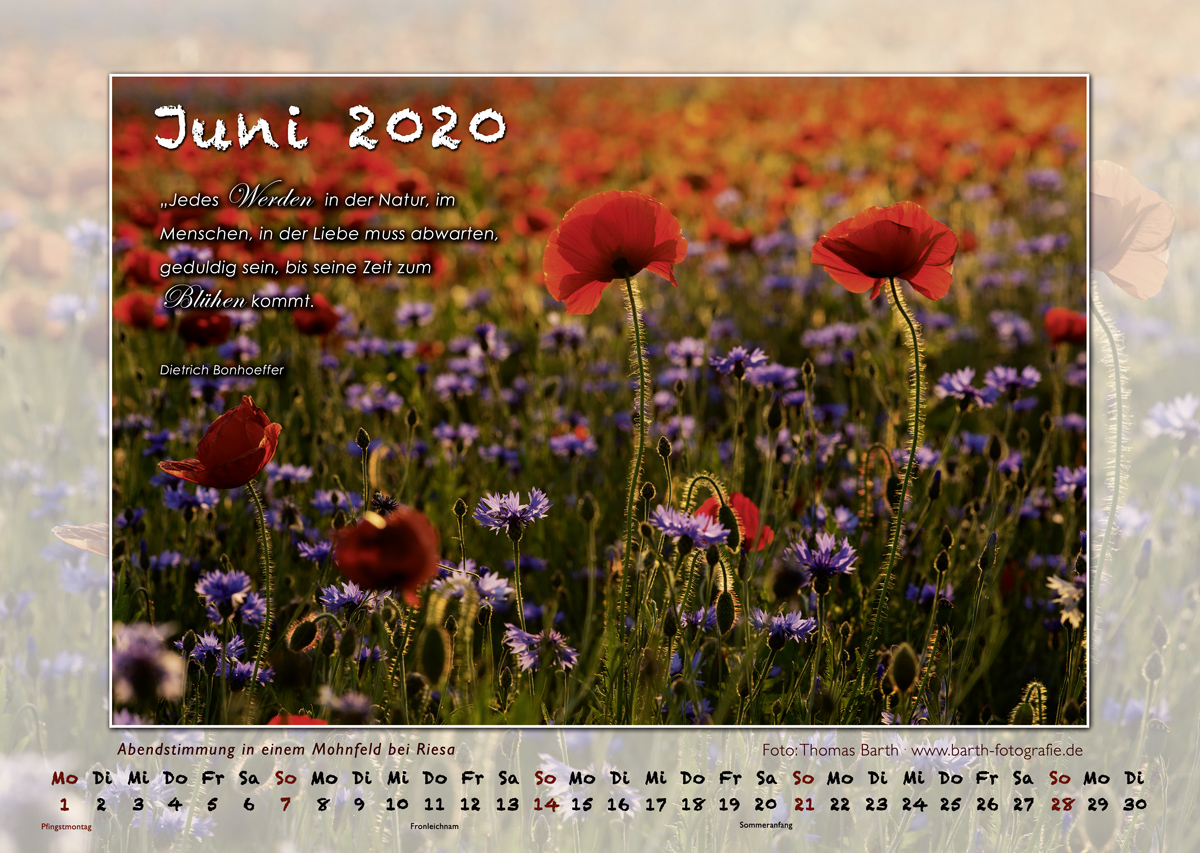Select the caption "Abendstimmung in einem Mohnfeld bei Riesa"

tap(286, 749)
